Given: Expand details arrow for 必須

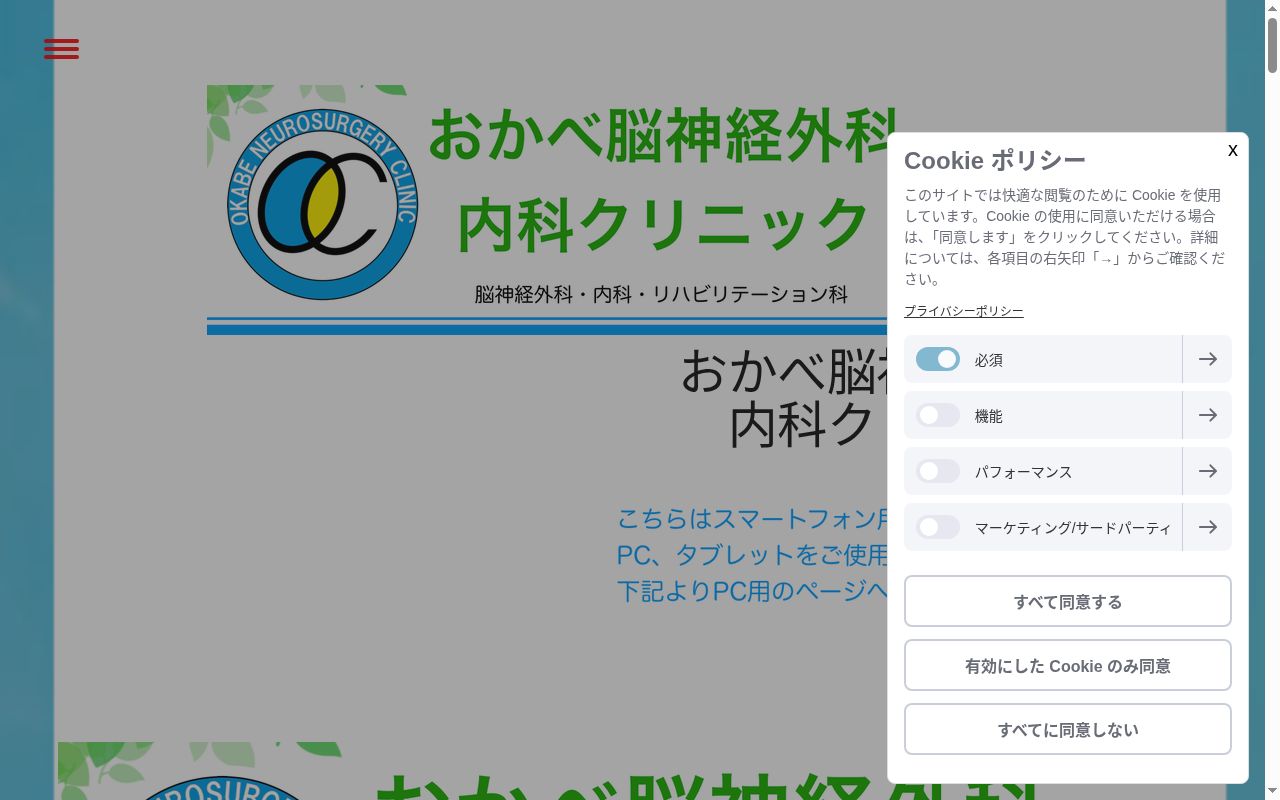Looking at the screenshot, I should pyautogui.click(x=1207, y=359).
